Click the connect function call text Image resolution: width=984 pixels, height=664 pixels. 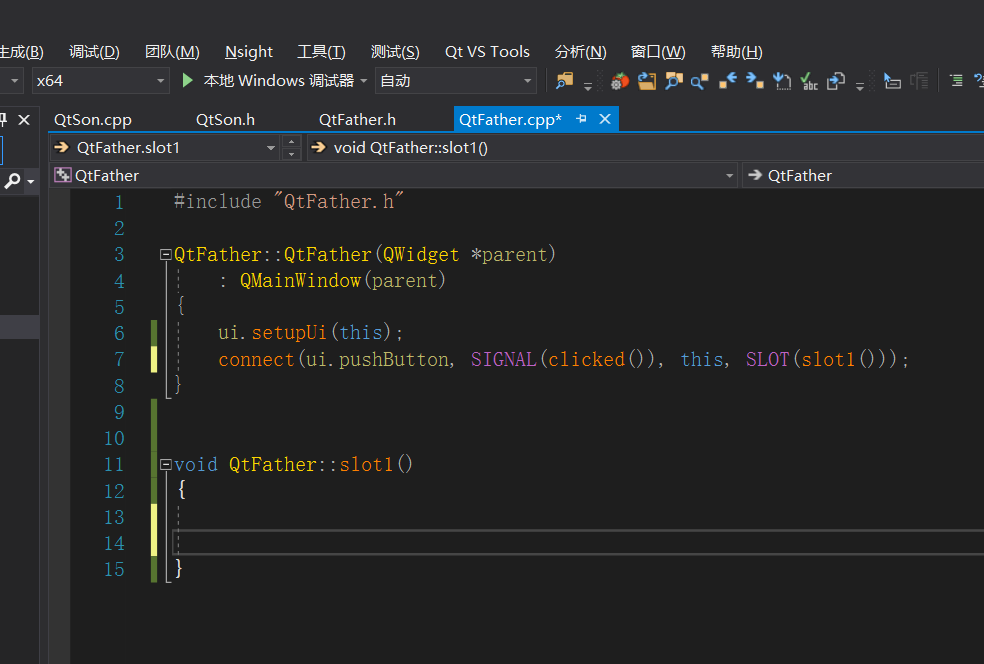coord(256,360)
